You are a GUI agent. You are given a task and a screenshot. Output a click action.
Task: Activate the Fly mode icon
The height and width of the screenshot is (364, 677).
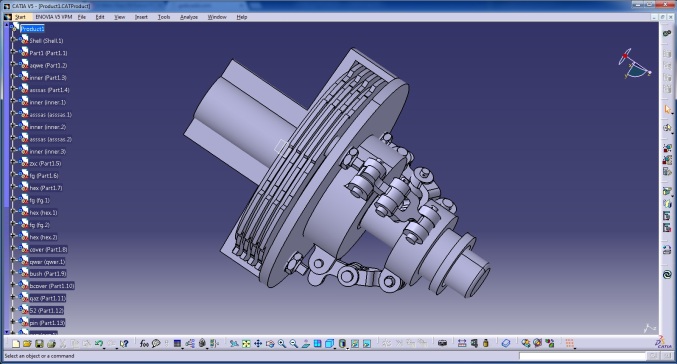tap(234, 344)
